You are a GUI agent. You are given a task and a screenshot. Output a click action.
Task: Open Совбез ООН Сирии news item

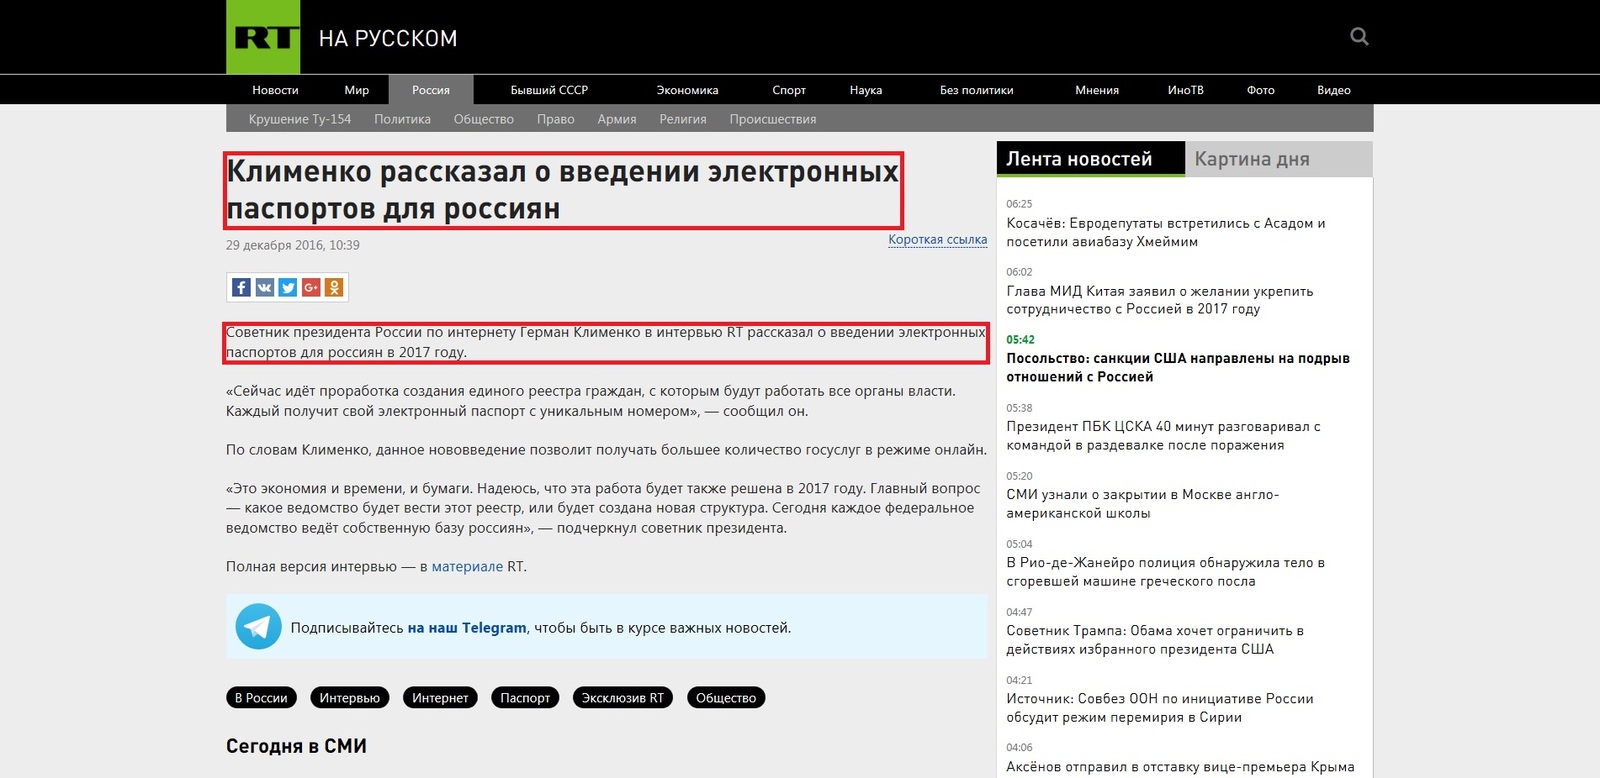pos(1160,707)
